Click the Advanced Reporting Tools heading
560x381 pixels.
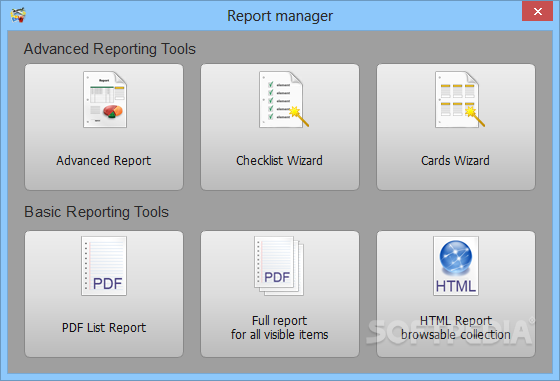click(110, 49)
